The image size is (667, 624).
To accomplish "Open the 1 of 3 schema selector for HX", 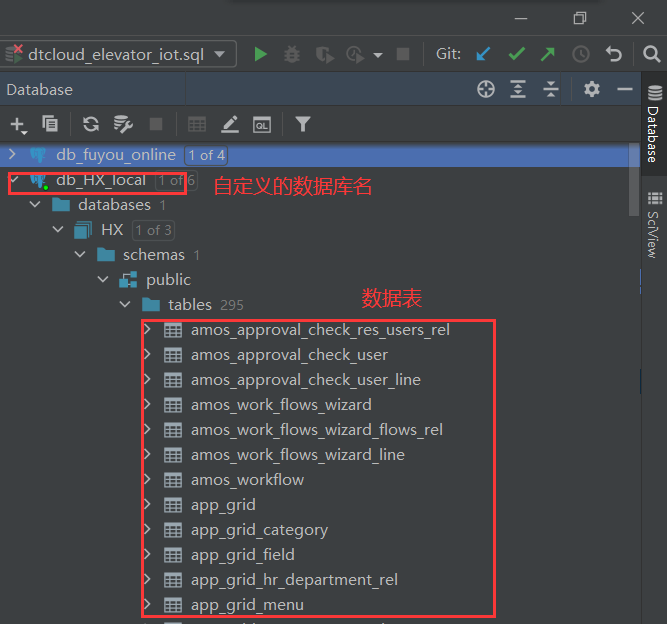I will point(153,231).
